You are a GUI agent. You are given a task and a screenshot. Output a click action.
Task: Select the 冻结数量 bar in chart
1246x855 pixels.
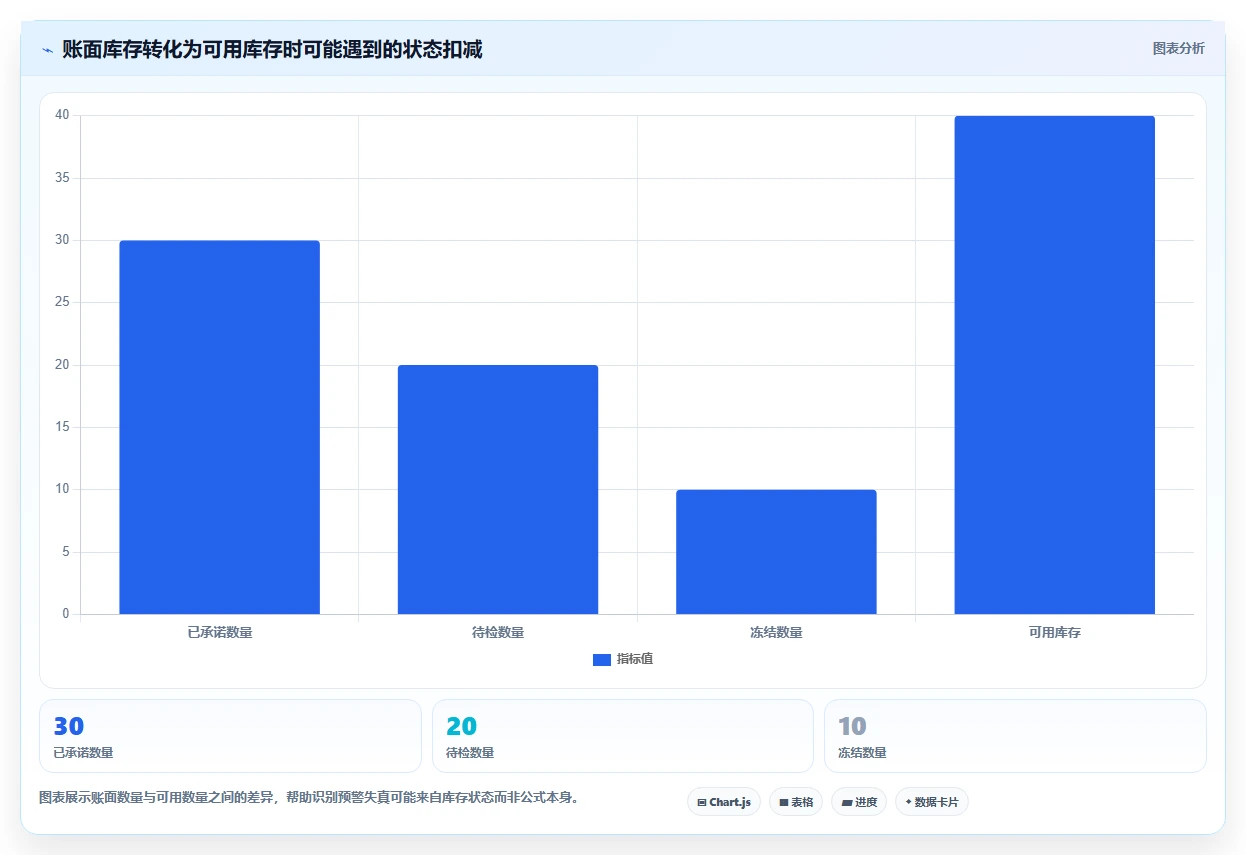(x=776, y=552)
